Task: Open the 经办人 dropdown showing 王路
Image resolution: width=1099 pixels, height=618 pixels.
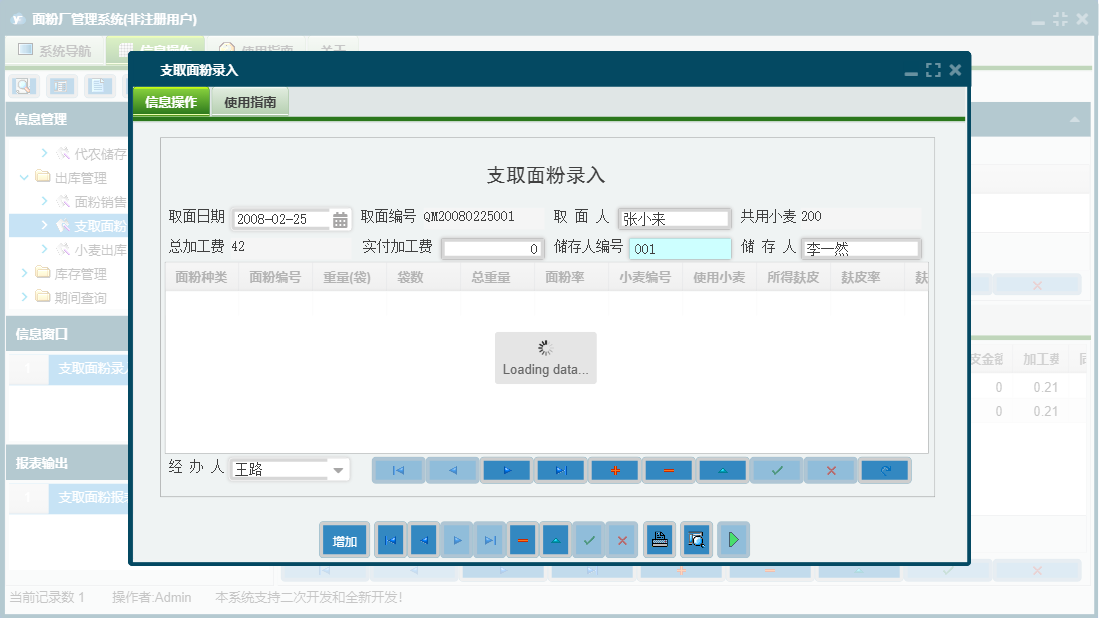Action: click(338, 469)
